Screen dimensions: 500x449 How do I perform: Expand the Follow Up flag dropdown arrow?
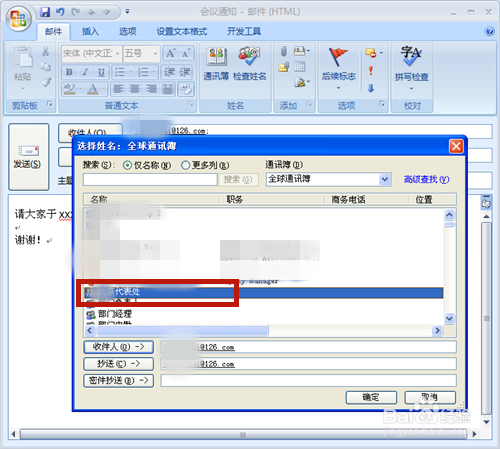(338, 88)
